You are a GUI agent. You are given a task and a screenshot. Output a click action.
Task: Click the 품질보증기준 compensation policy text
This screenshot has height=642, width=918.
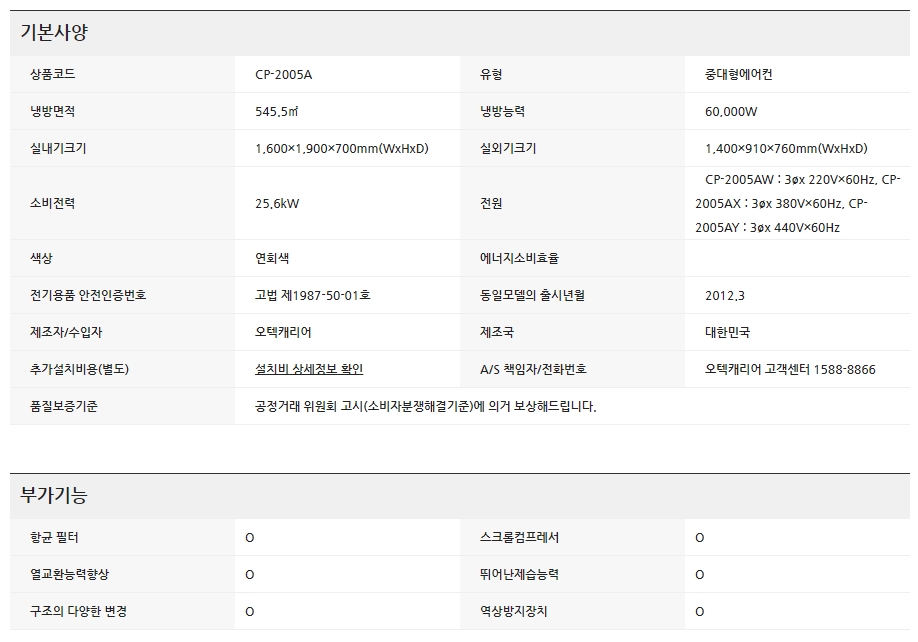point(426,406)
